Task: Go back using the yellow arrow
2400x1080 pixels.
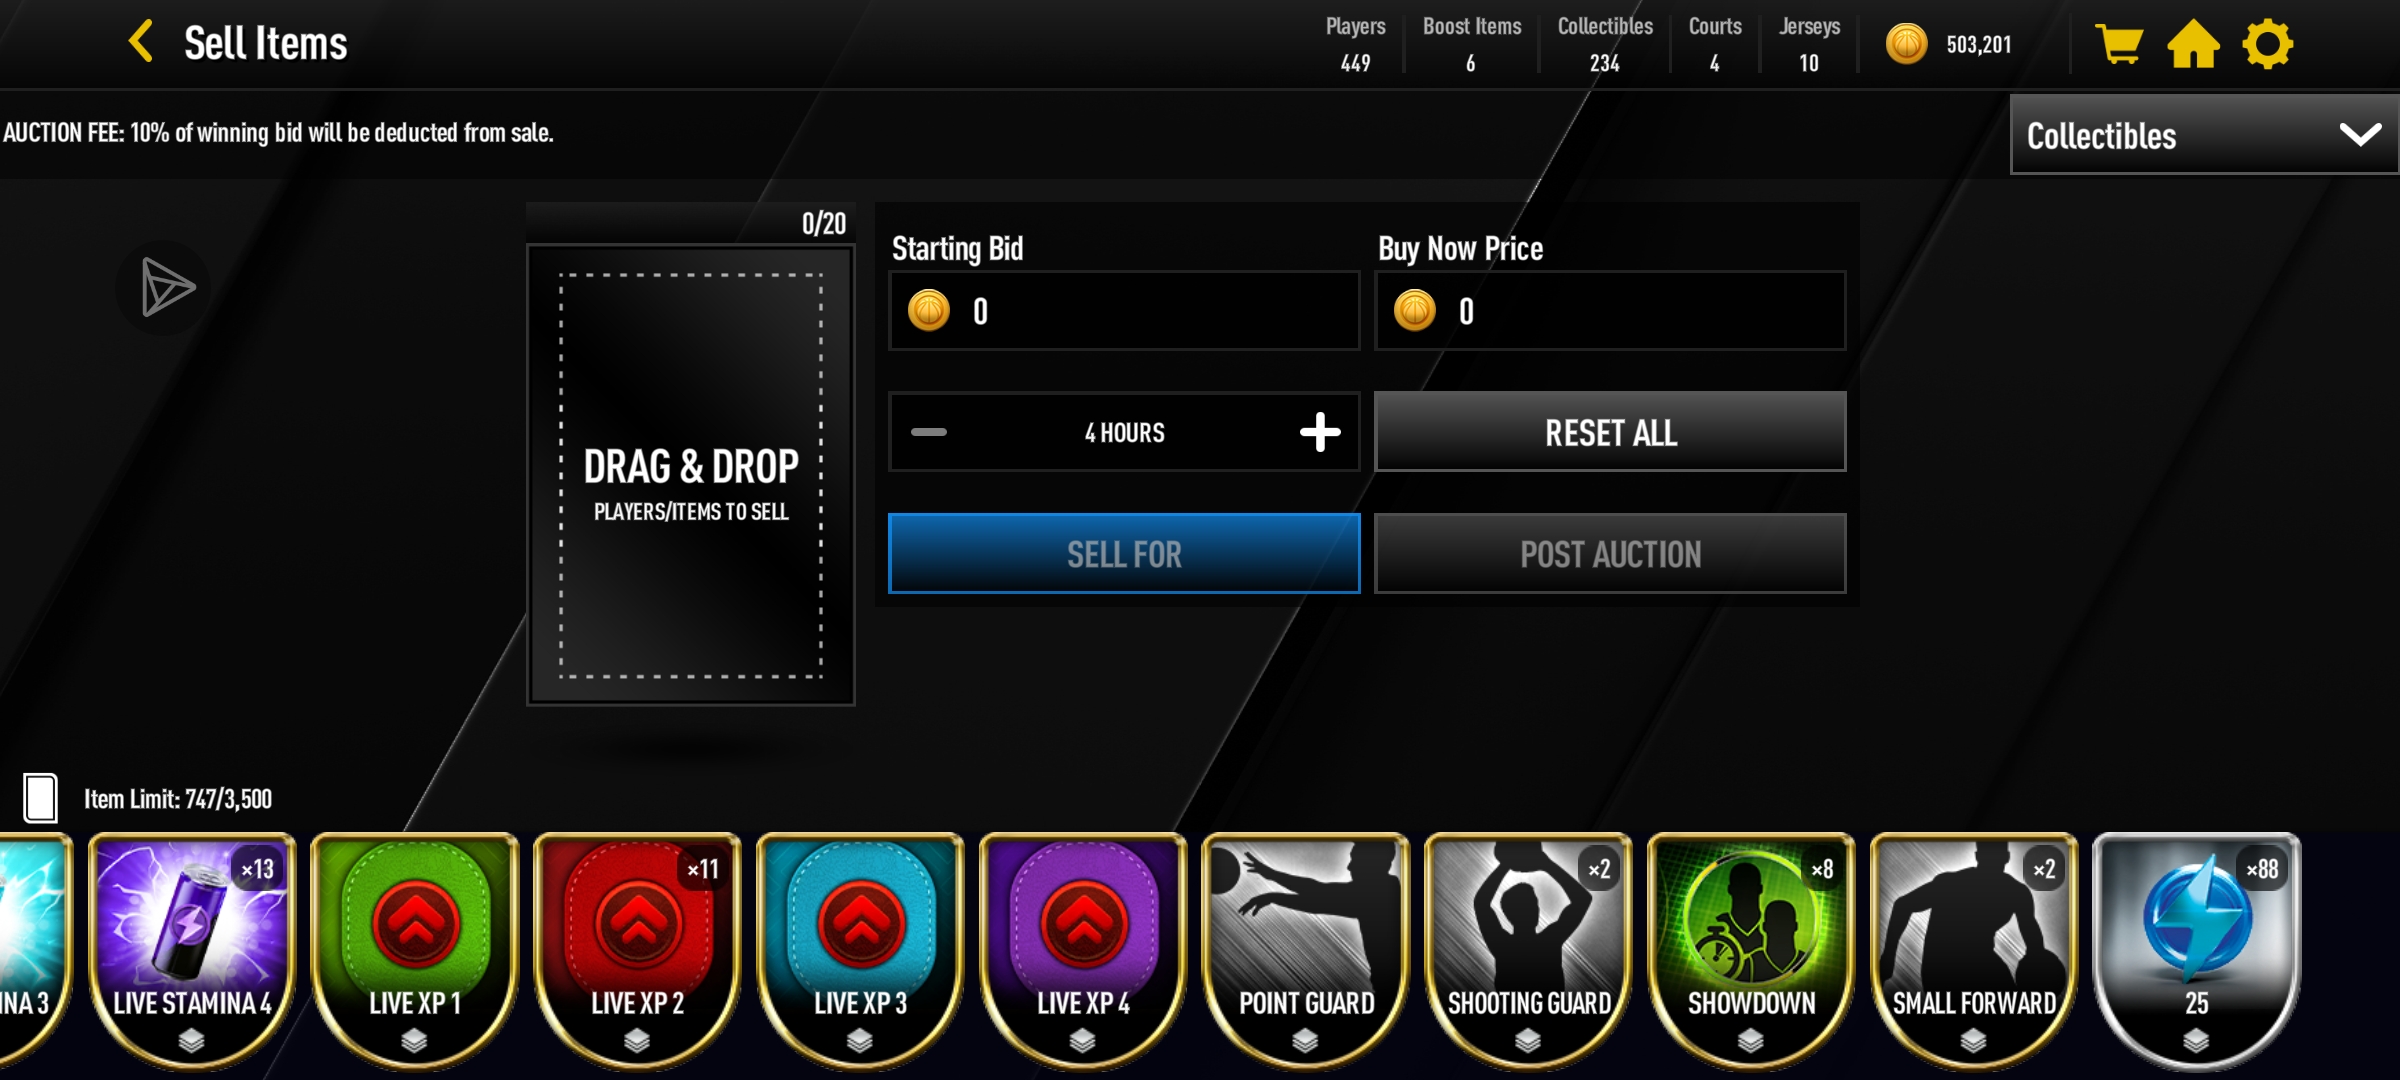Action: tap(141, 42)
